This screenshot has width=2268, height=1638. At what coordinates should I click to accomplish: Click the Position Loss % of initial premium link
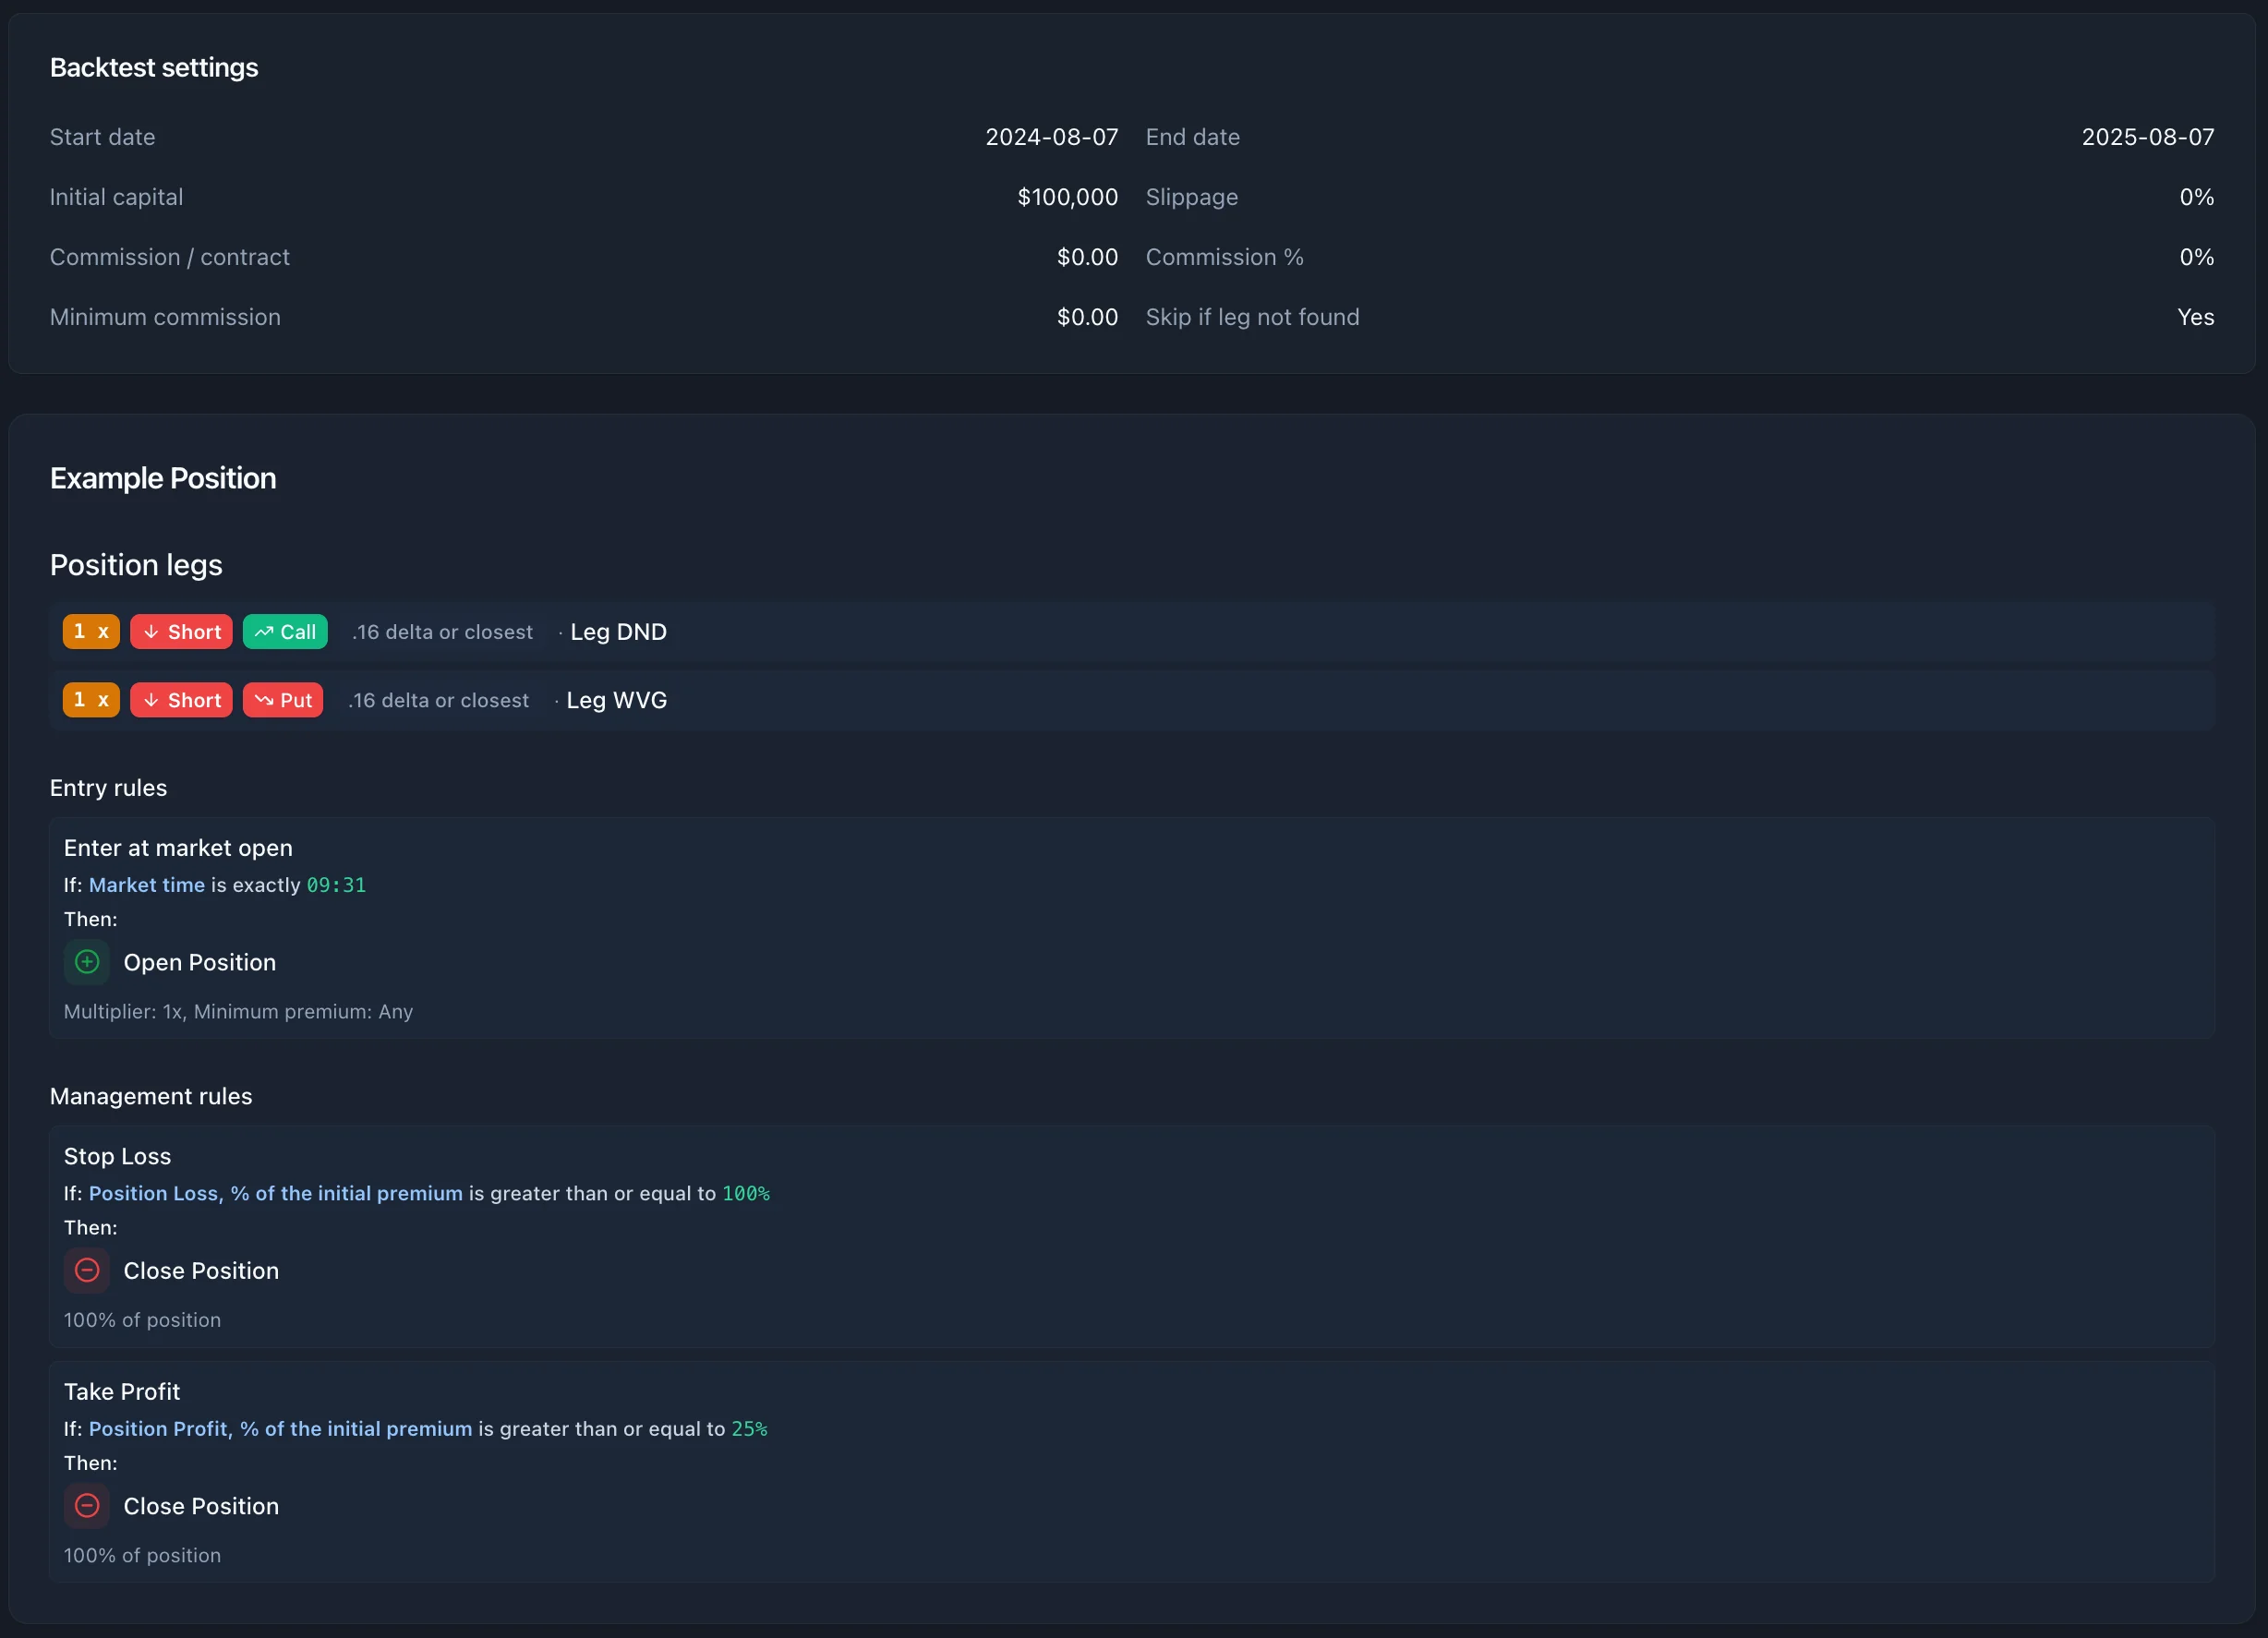coord(275,1193)
